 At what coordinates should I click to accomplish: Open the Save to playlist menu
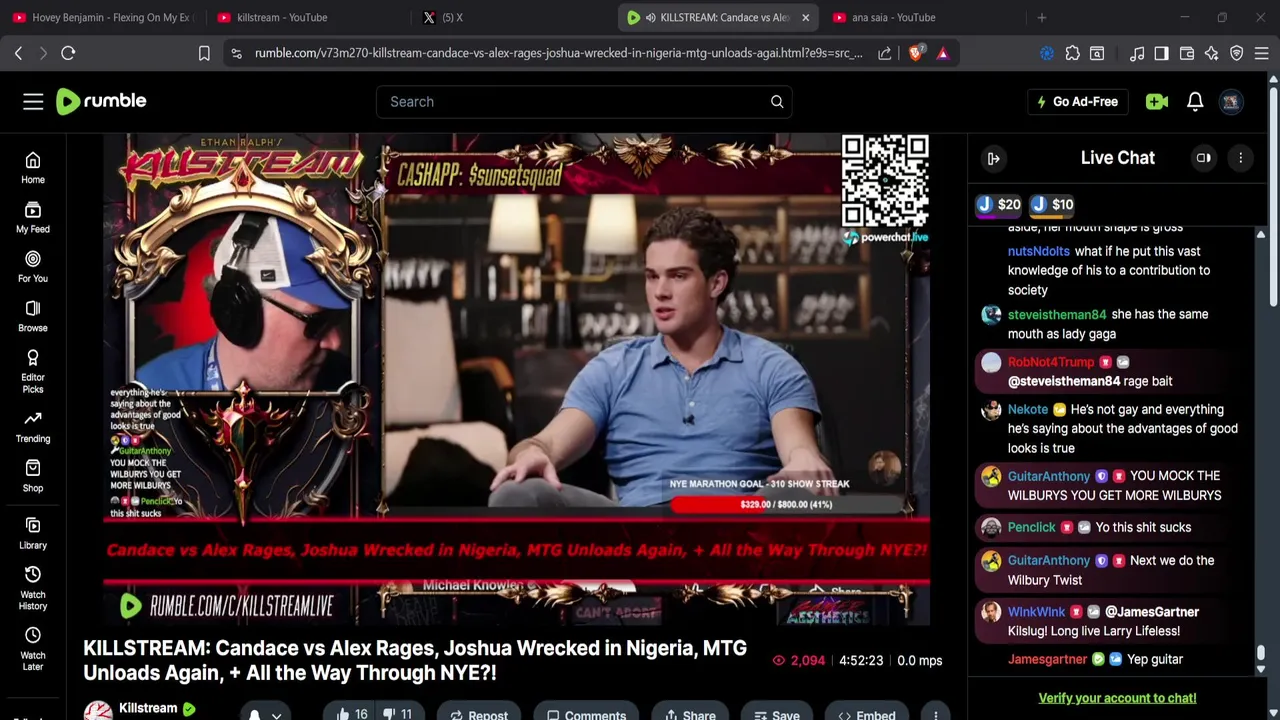coord(776,714)
